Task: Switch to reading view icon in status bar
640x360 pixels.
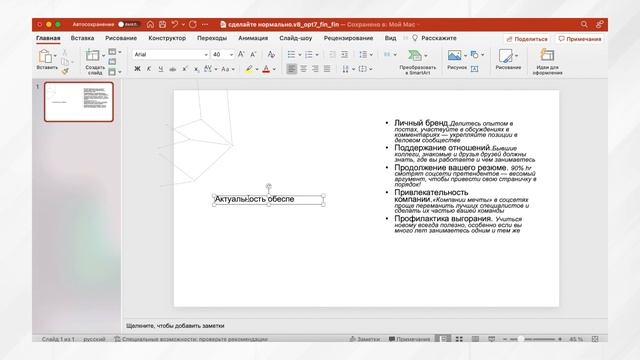Action: tap(476, 339)
